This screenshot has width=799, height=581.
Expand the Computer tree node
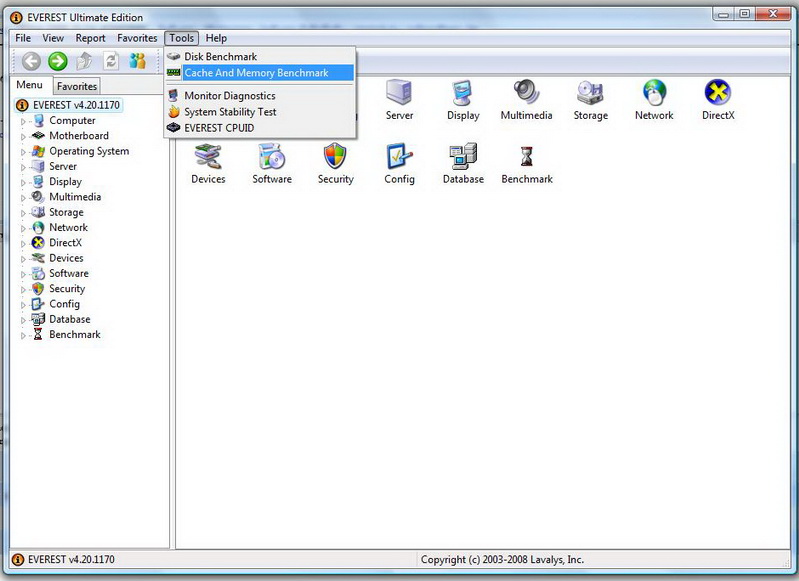[x=23, y=121]
